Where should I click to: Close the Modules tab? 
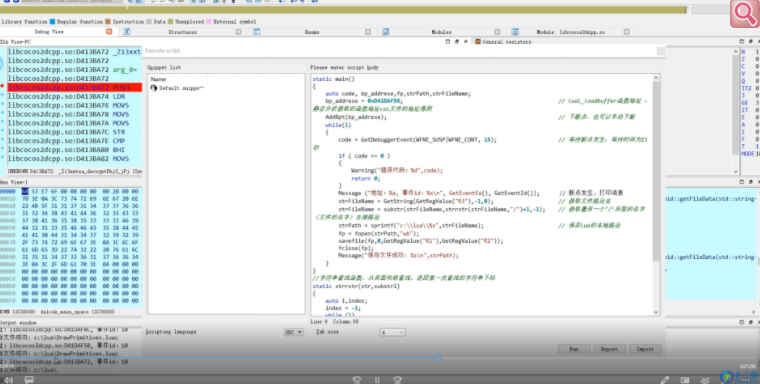point(497,32)
